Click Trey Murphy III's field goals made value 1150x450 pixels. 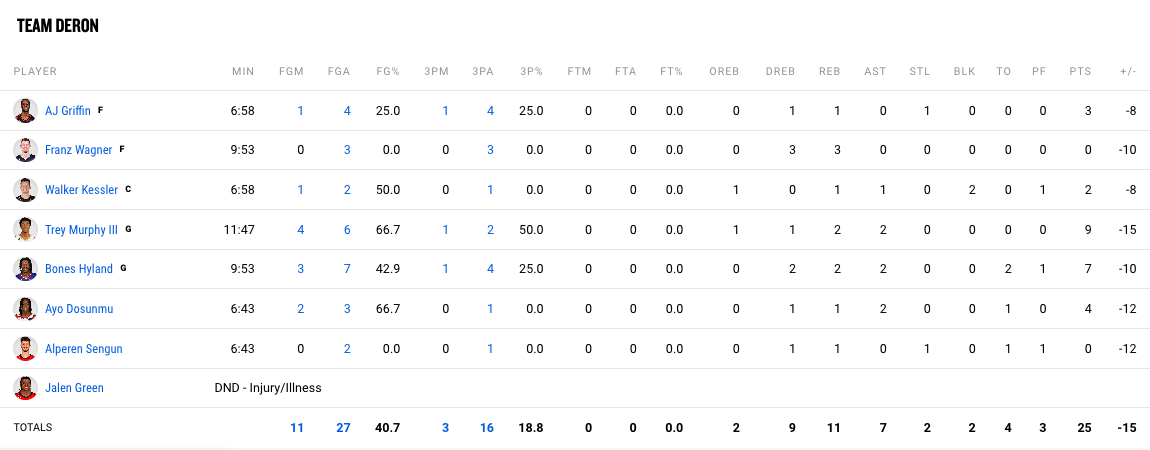click(x=299, y=230)
